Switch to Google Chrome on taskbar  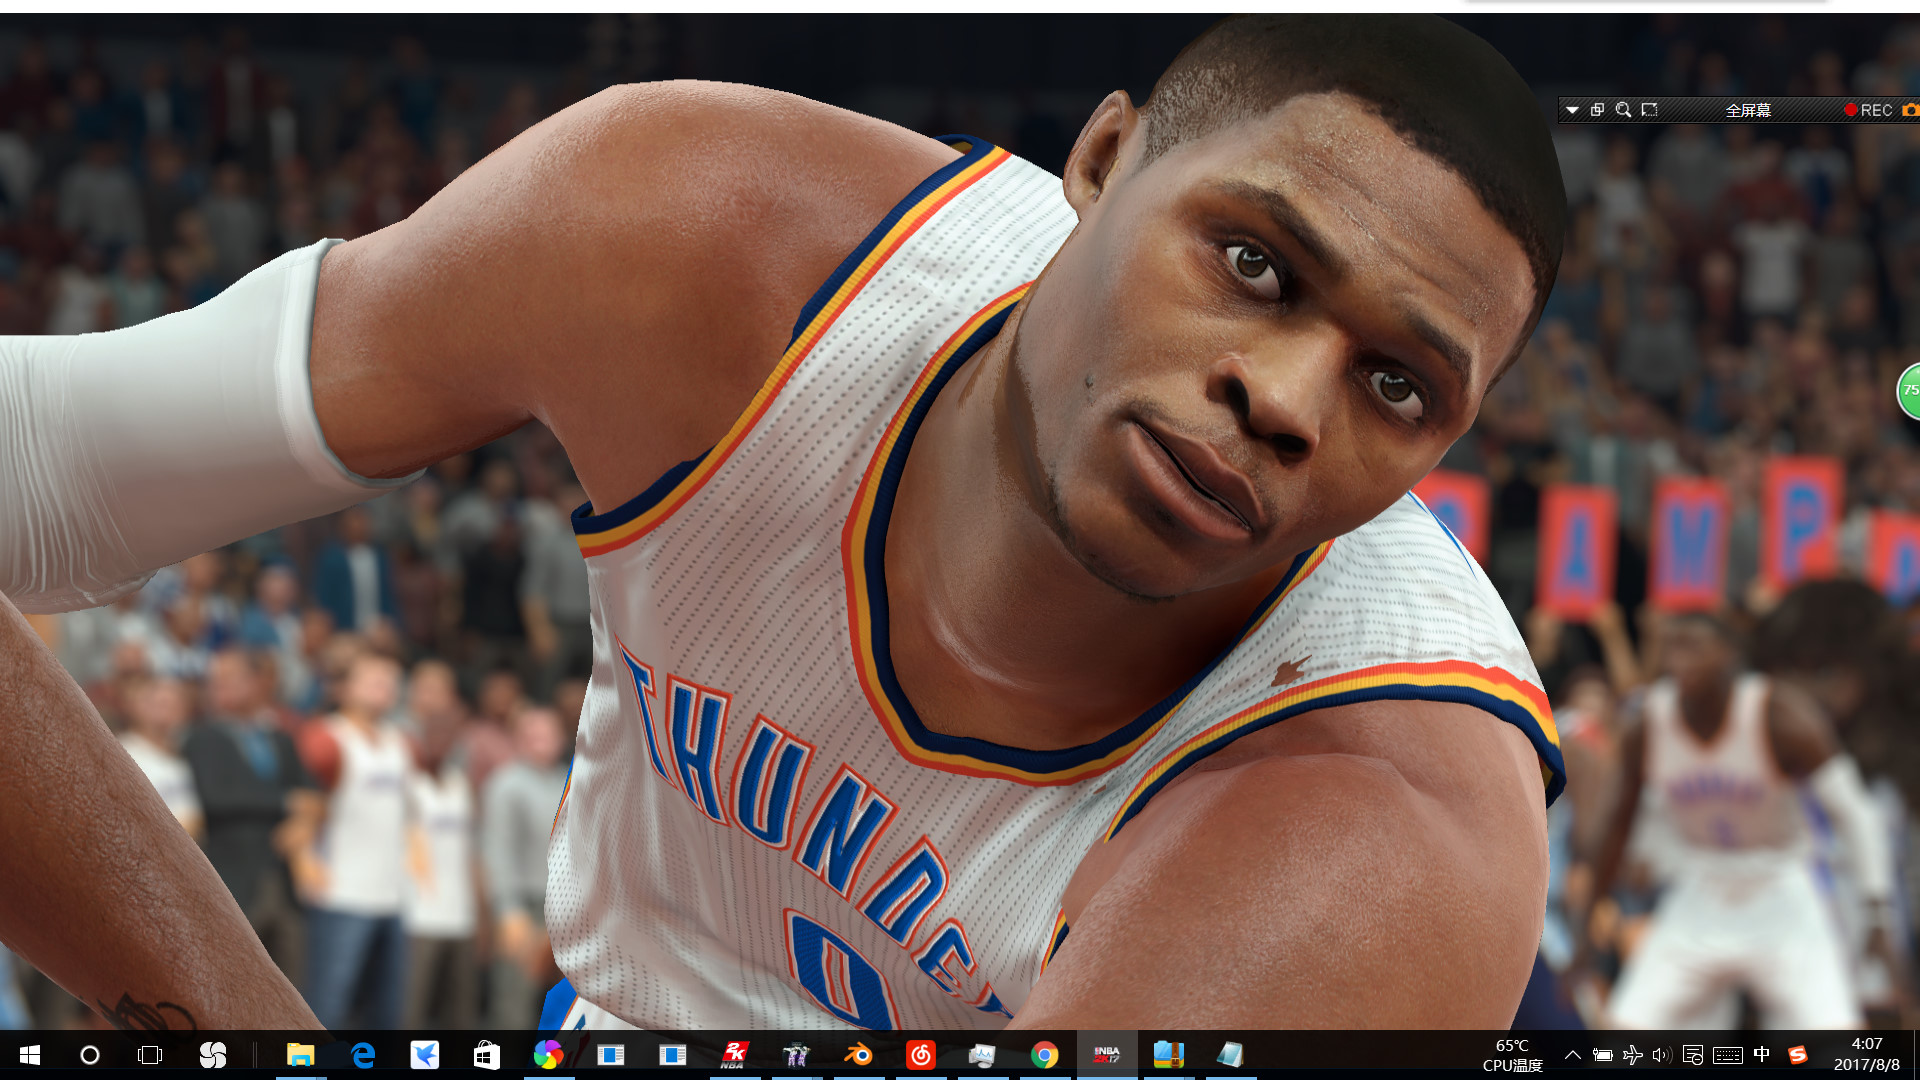click(x=1045, y=1055)
